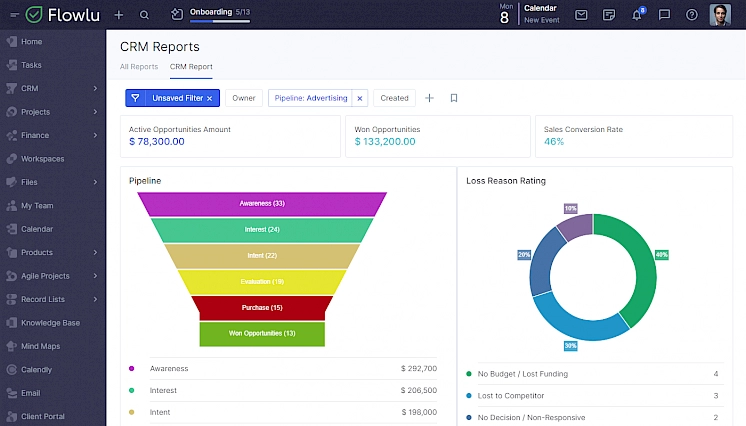
Task: Click the Awareness funnel segment
Action: 262,203
